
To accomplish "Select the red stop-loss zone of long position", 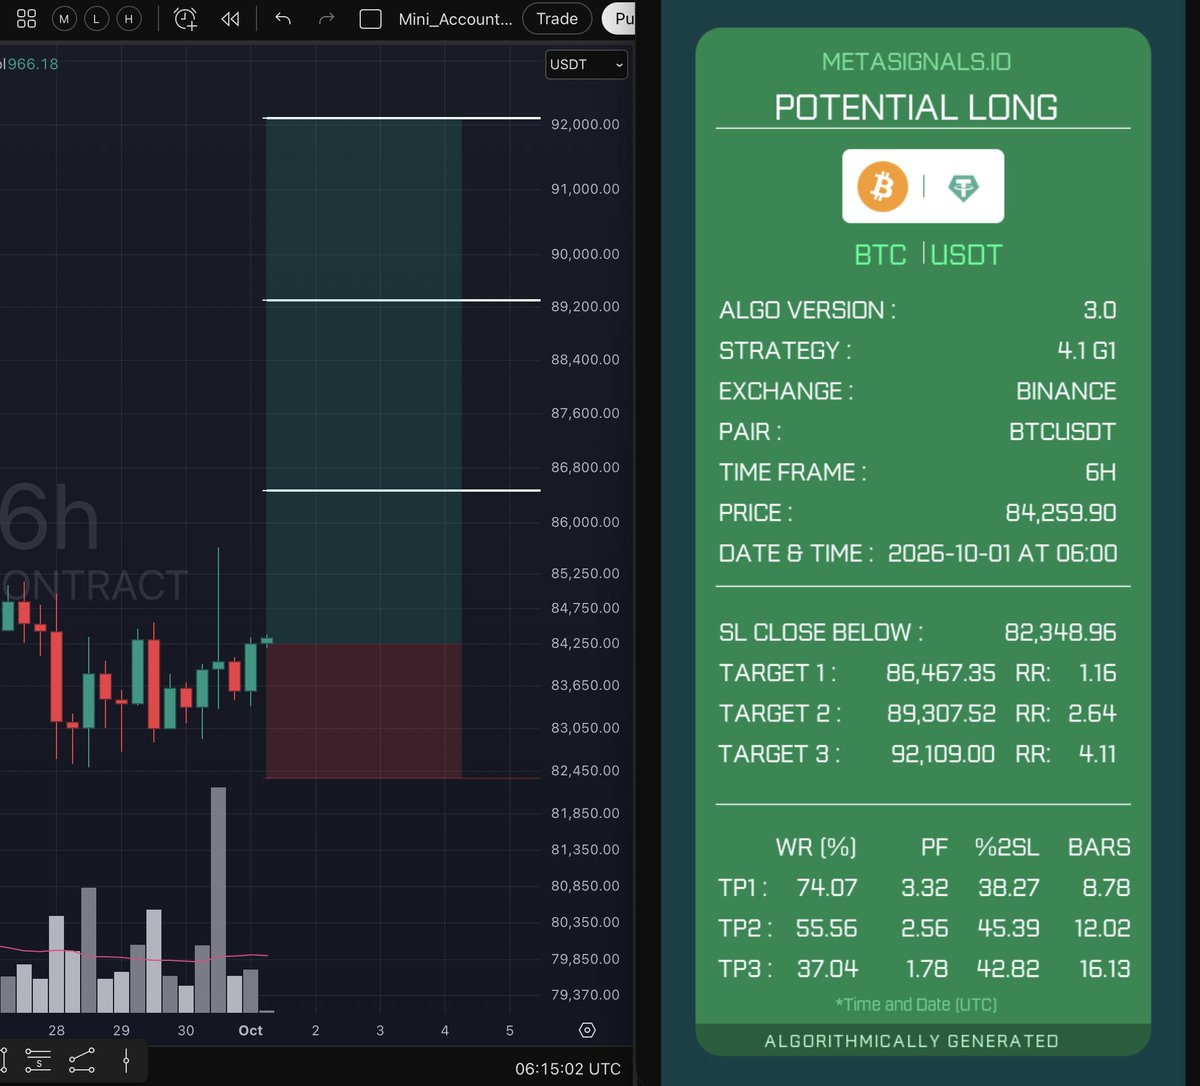I will [x=363, y=710].
